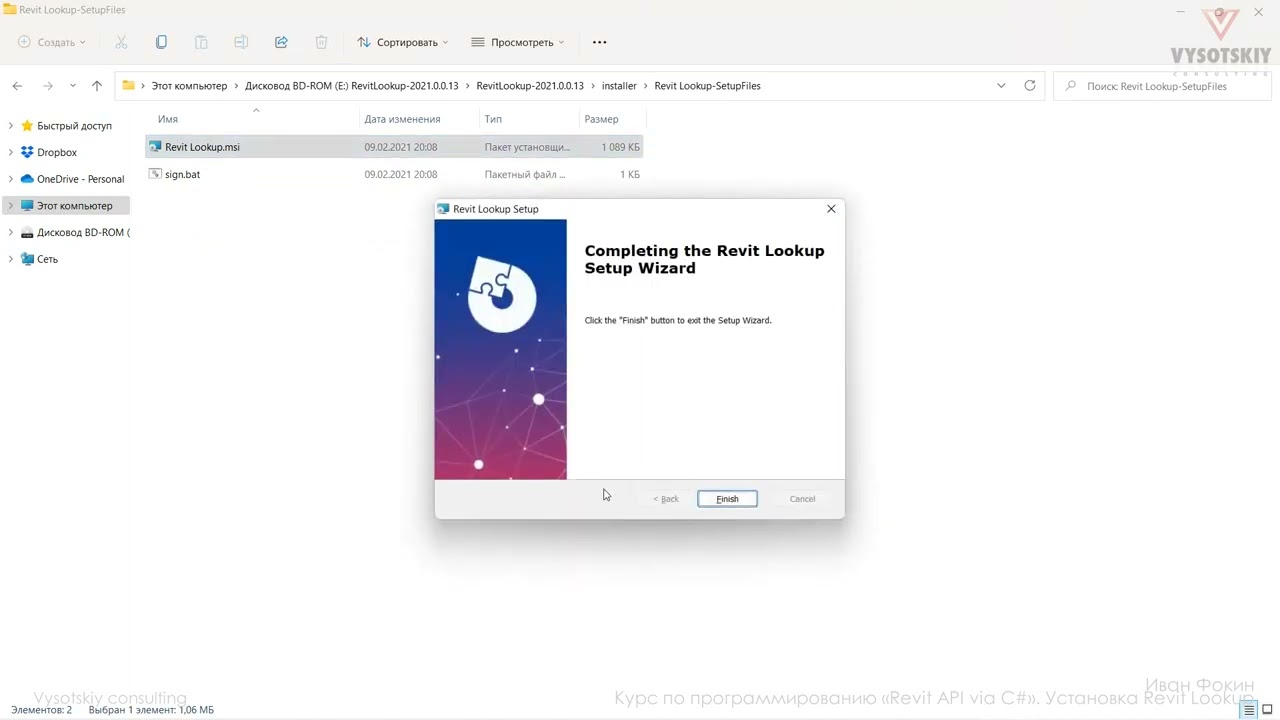Click the sign.bat file icon
This screenshot has height=720, width=1280.
point(155,174)
